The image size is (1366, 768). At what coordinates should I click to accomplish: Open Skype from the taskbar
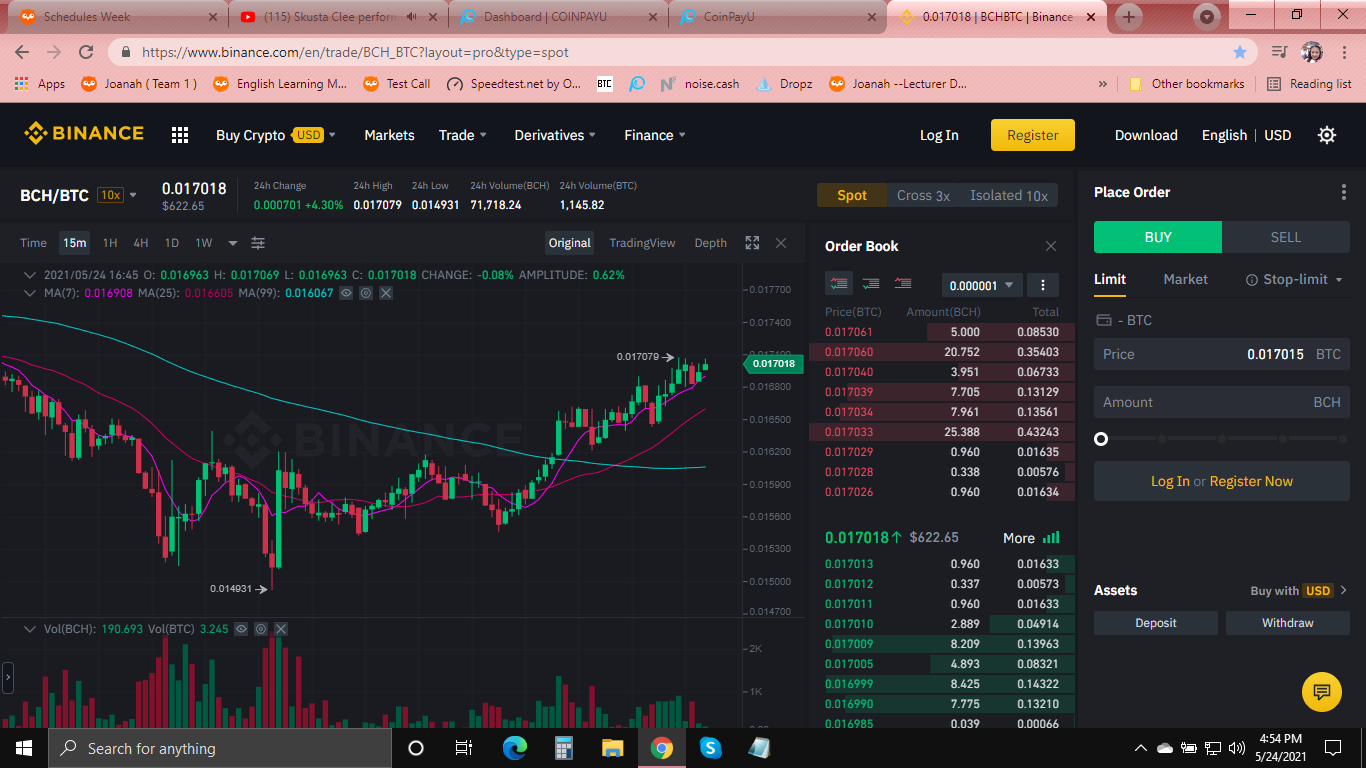point(711,748)
